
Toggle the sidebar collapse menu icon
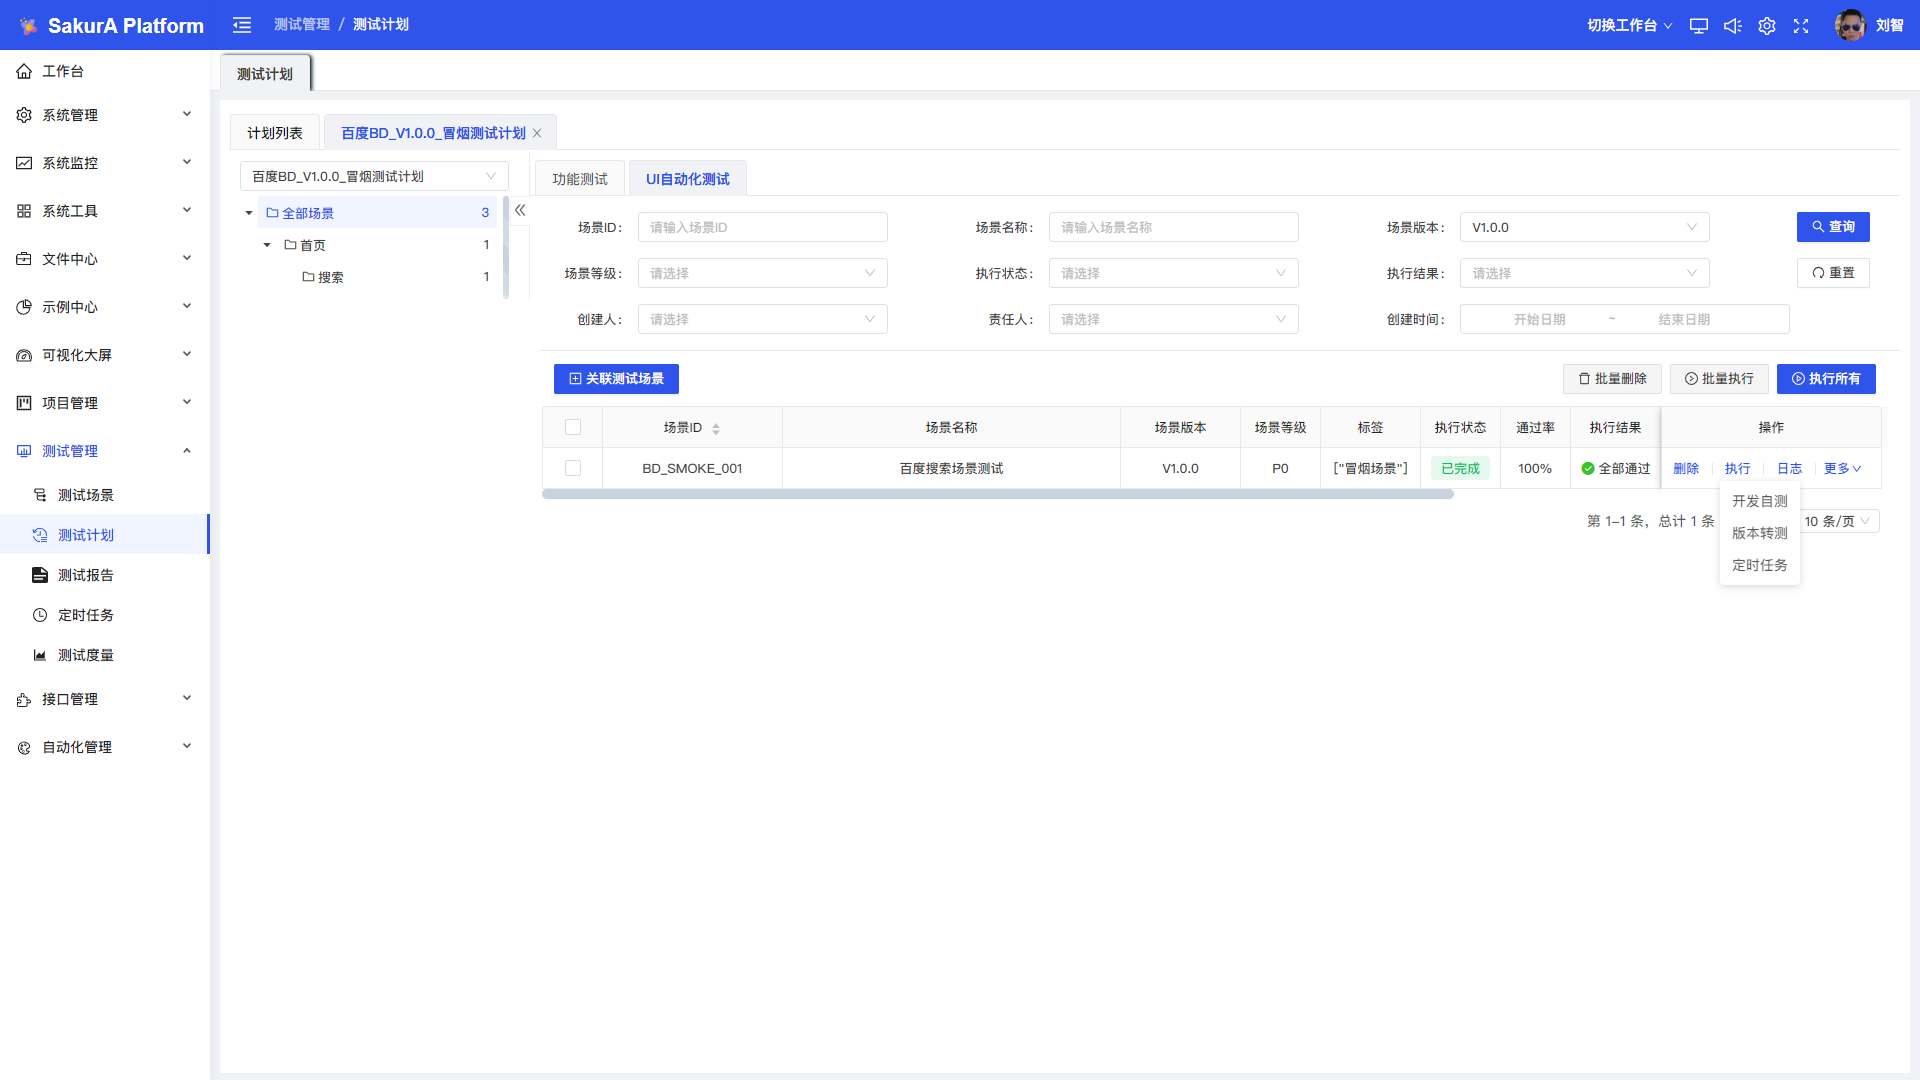click(x=242, y=25)
